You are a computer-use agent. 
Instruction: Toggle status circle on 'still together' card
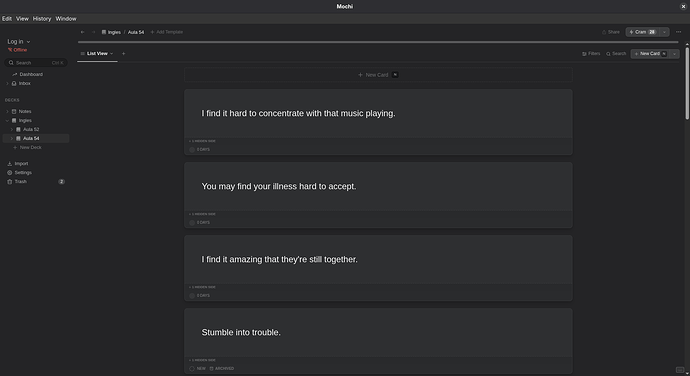coord(192,296)
